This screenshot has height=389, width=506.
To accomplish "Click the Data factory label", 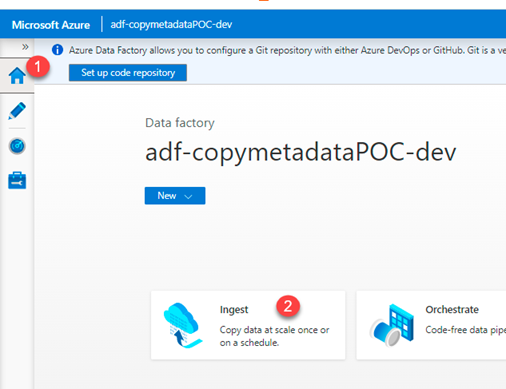I will tap(180, 123).
